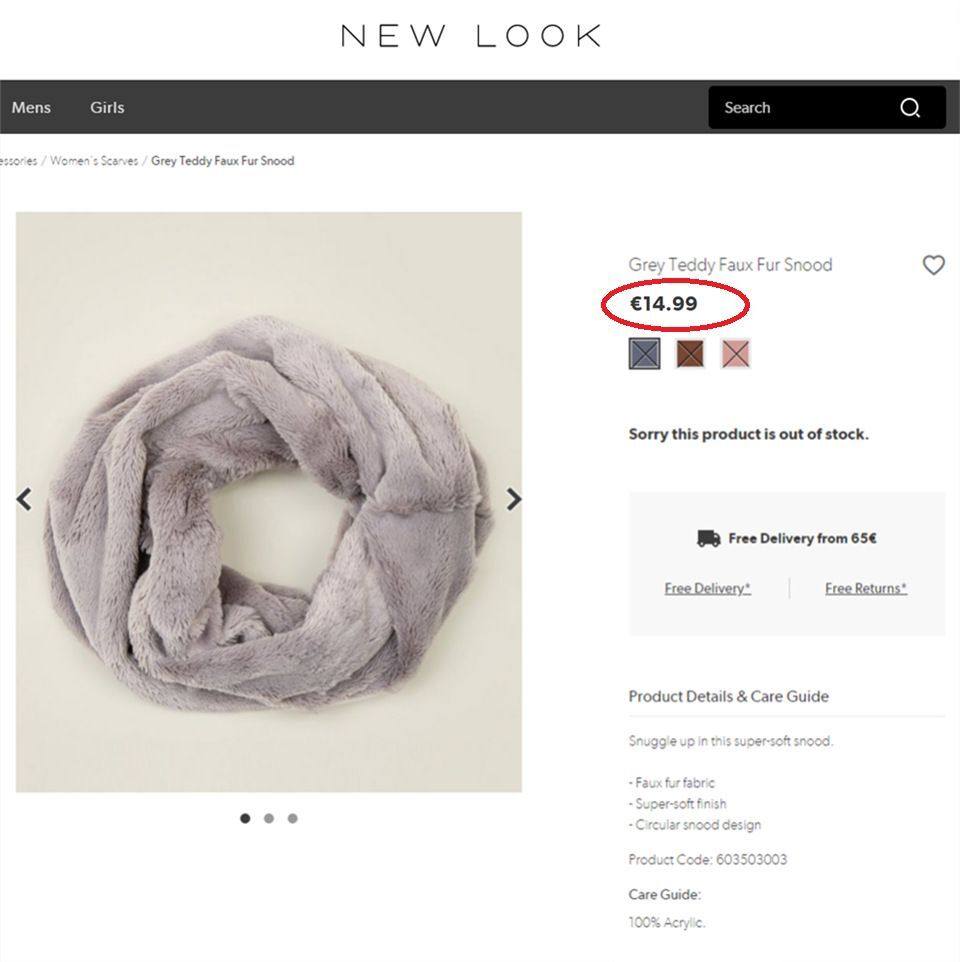Select second image carousel dot
Viewport: 960px width, 962px height.
269,818
